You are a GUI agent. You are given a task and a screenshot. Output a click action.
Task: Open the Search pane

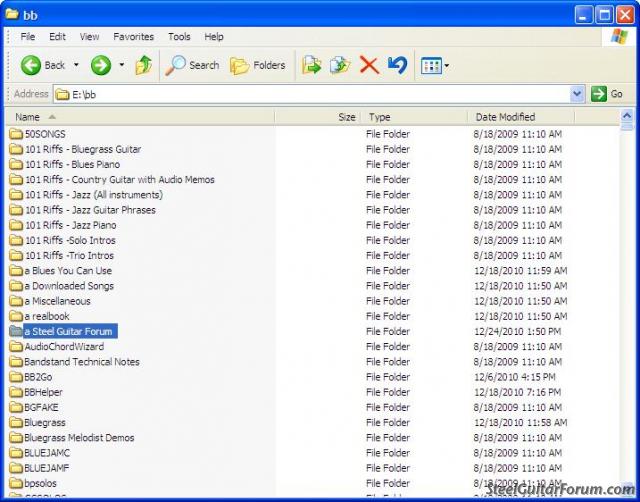[x=192, y=65]
